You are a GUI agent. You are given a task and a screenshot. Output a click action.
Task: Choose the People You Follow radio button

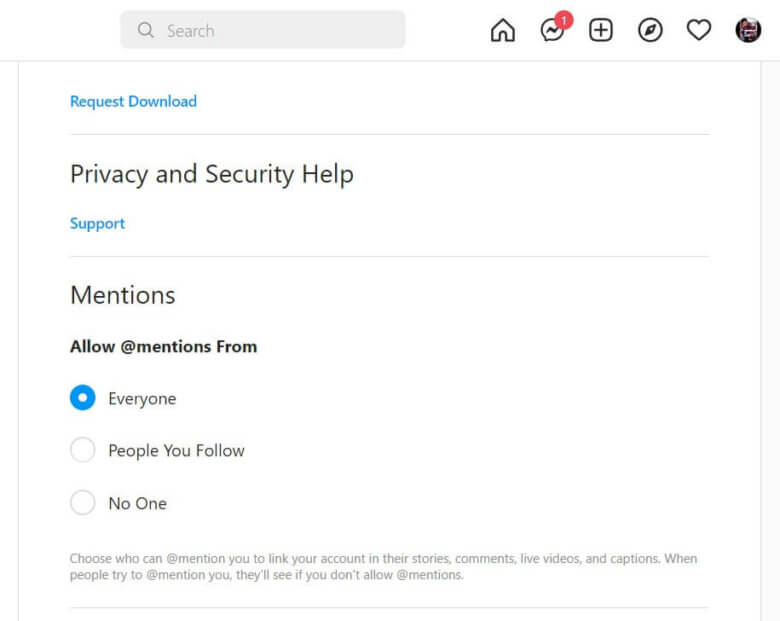(x=82, y=450)
